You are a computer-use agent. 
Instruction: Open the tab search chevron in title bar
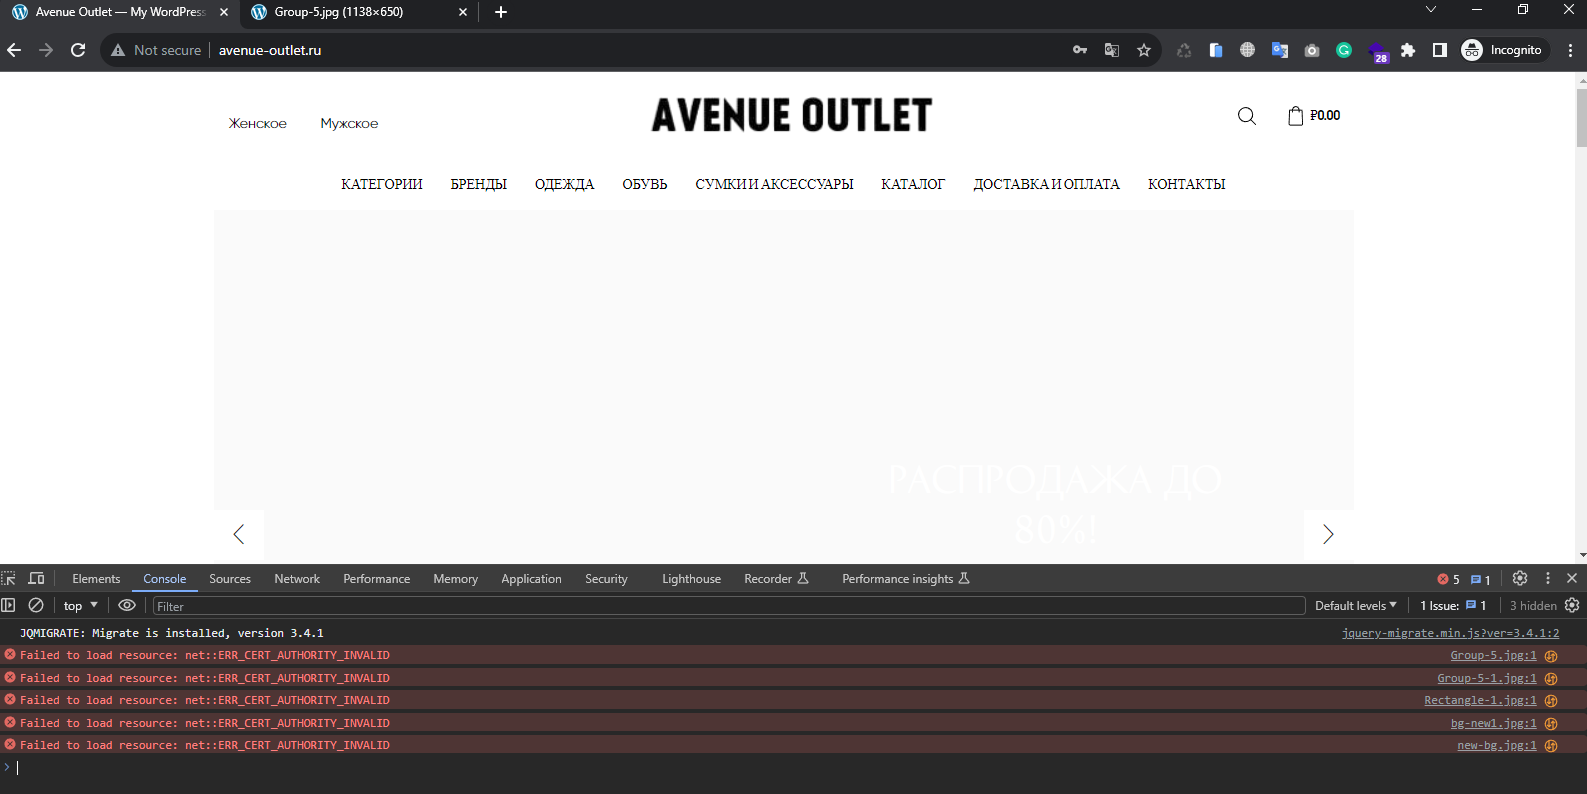pos(1431,10)
